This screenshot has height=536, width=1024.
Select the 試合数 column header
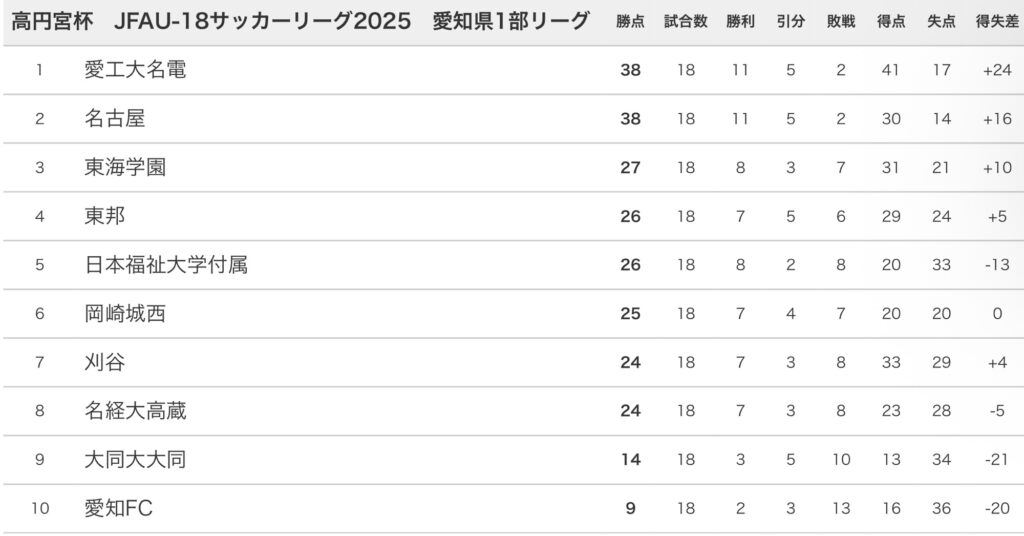[685, 22]
